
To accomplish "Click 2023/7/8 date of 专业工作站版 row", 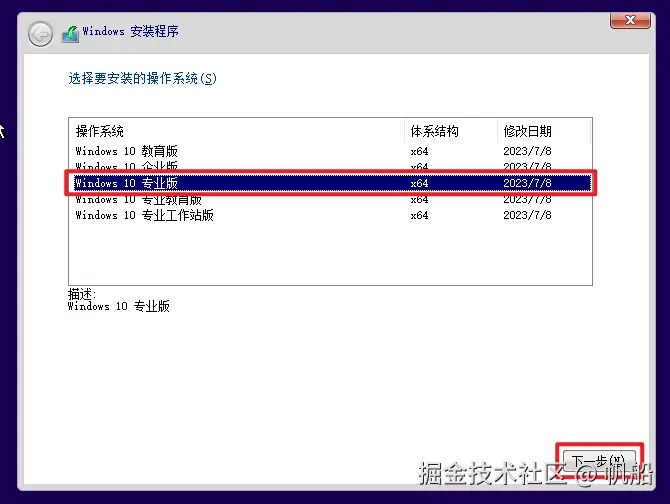I will (x=527, y=215).
